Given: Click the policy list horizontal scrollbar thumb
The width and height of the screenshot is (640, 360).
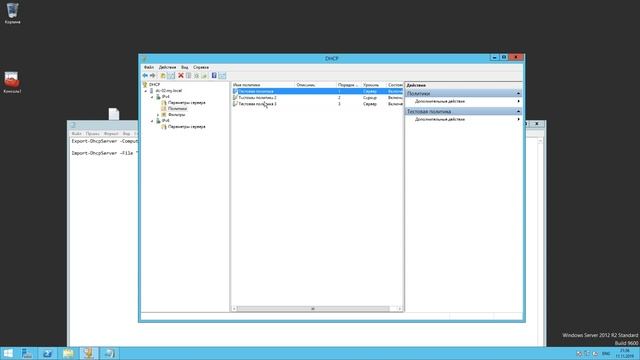Looking at the screenshot, I should [313, 309].
